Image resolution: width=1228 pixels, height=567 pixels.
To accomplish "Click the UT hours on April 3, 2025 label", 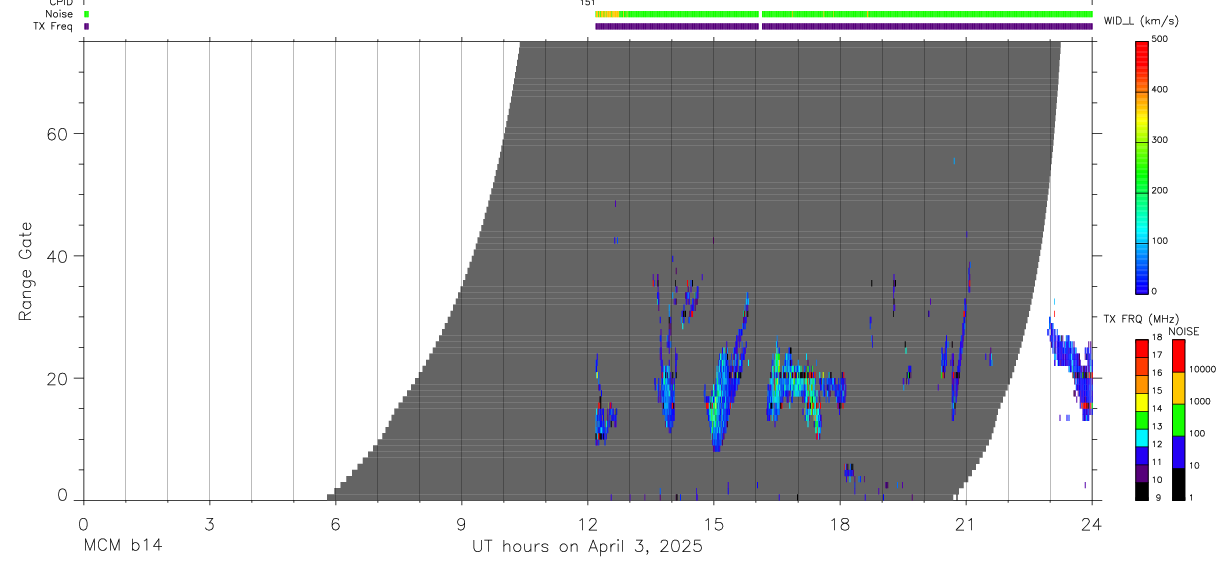I will 587,548.
